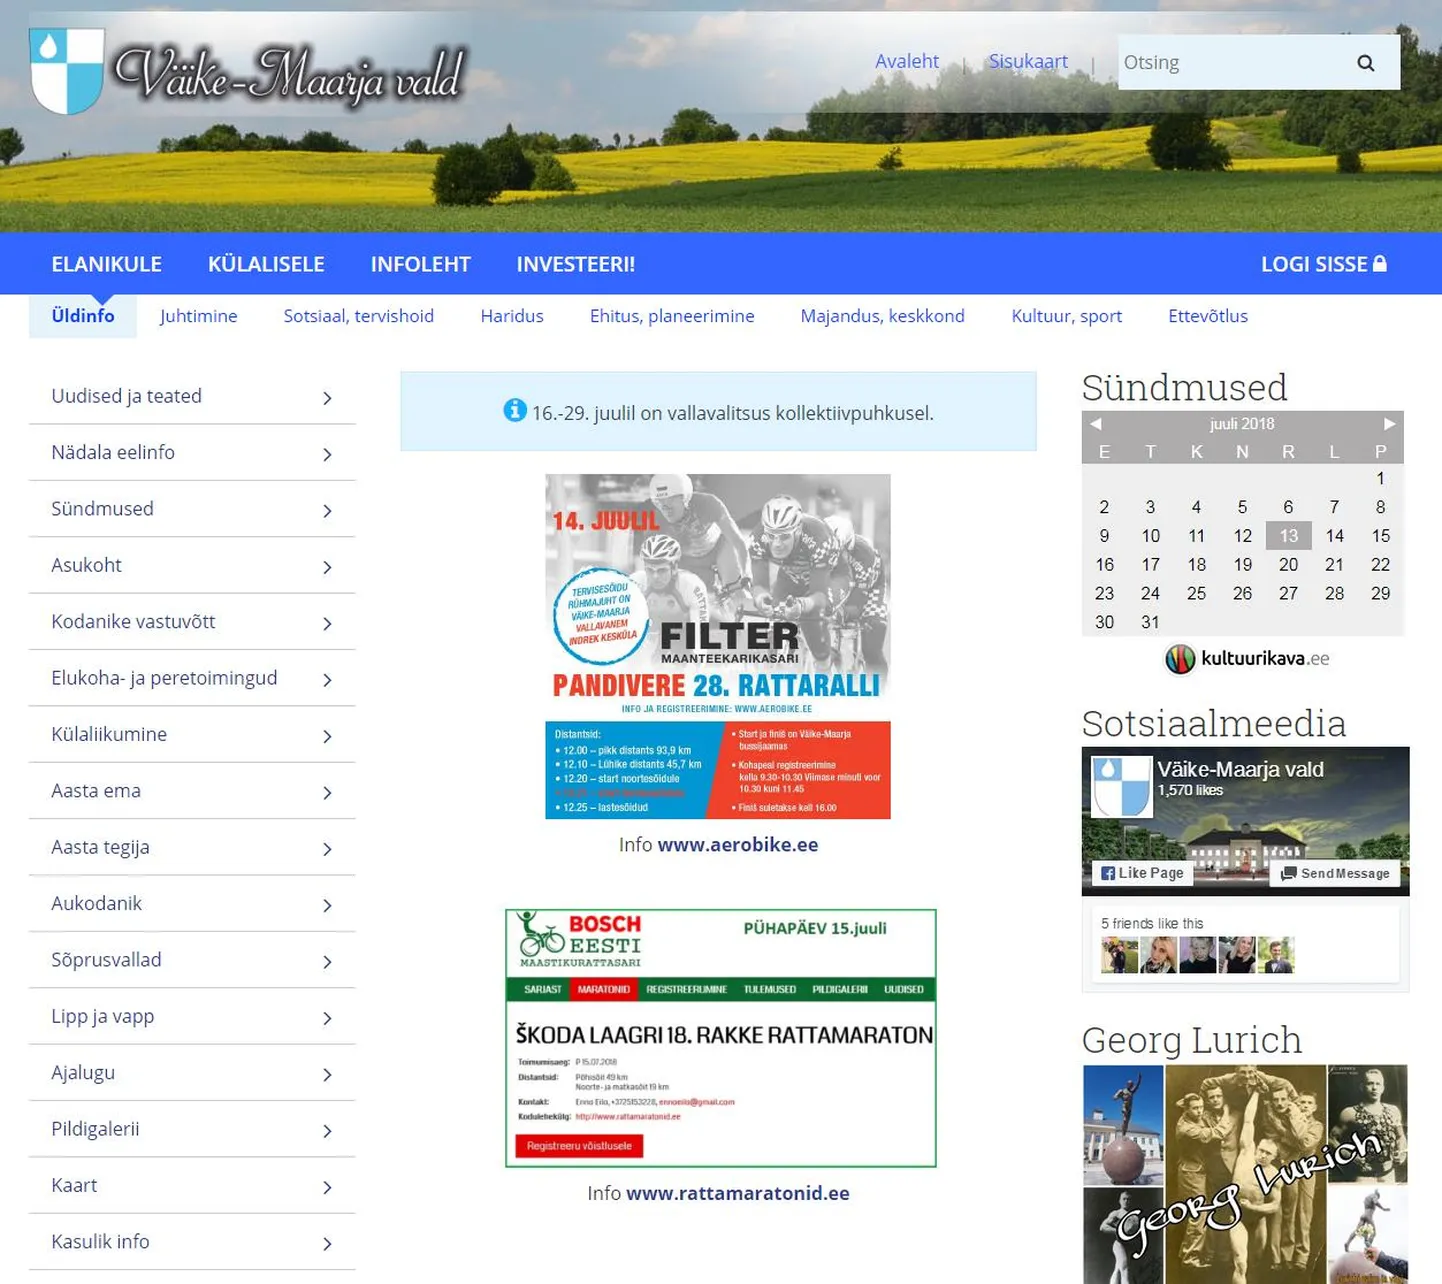Click the info icon in the notice banner
Viewport: 1442px width, 1284px height.
(x=514, y=411)
